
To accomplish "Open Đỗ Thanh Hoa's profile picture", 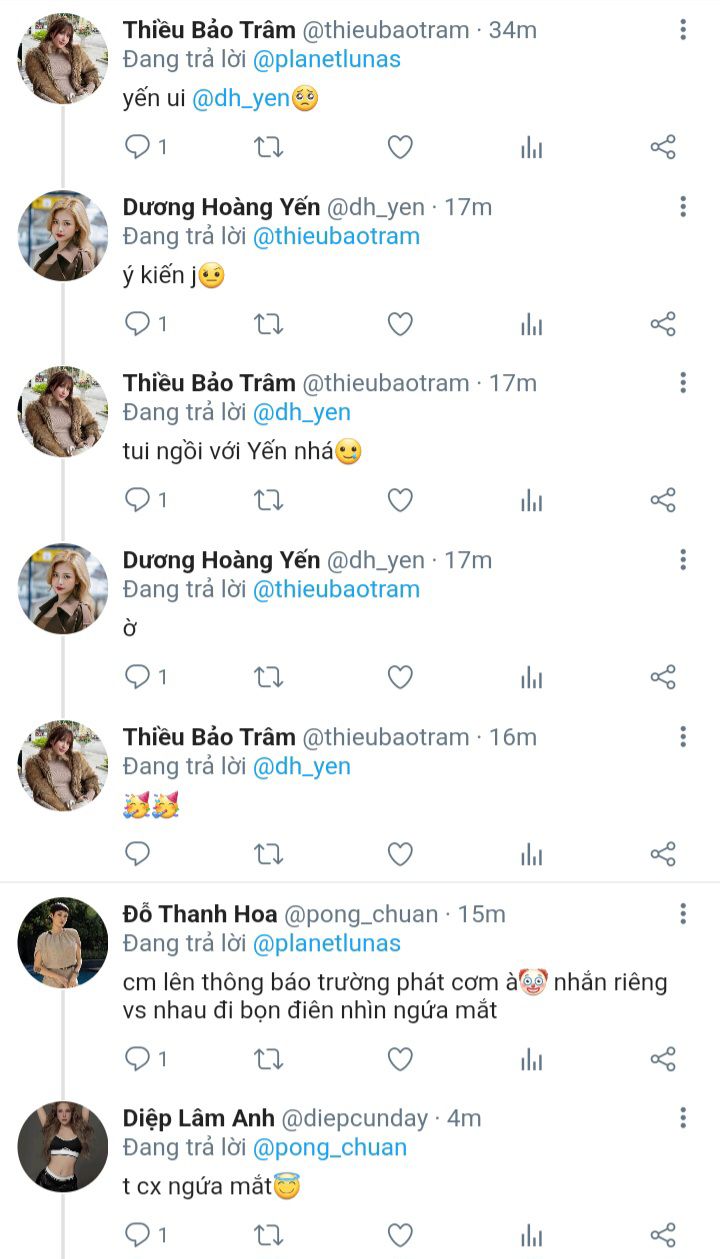I will 62,942.
